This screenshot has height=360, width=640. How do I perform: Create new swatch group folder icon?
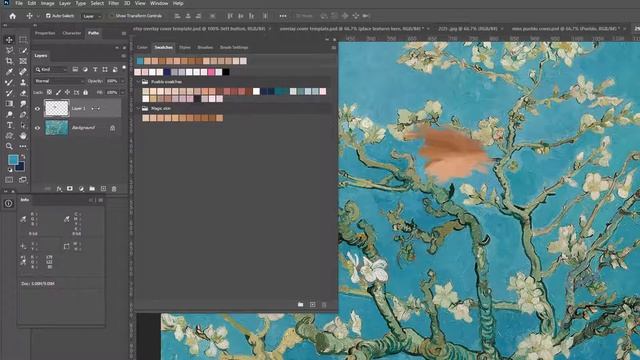point(300,304)
